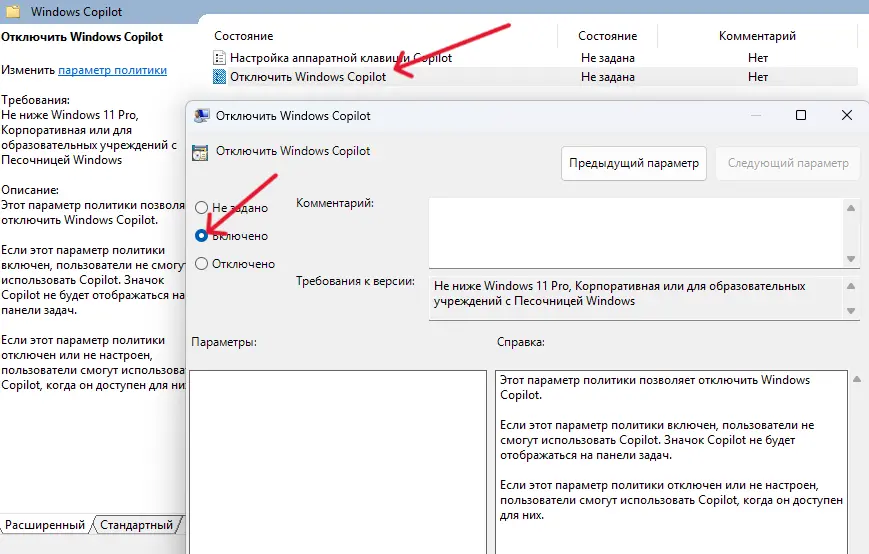This screenshot has height=554, width=869.
Task: Click the dialog title bar policy icon
Action: pyautogui.click(x=202, y=116)
